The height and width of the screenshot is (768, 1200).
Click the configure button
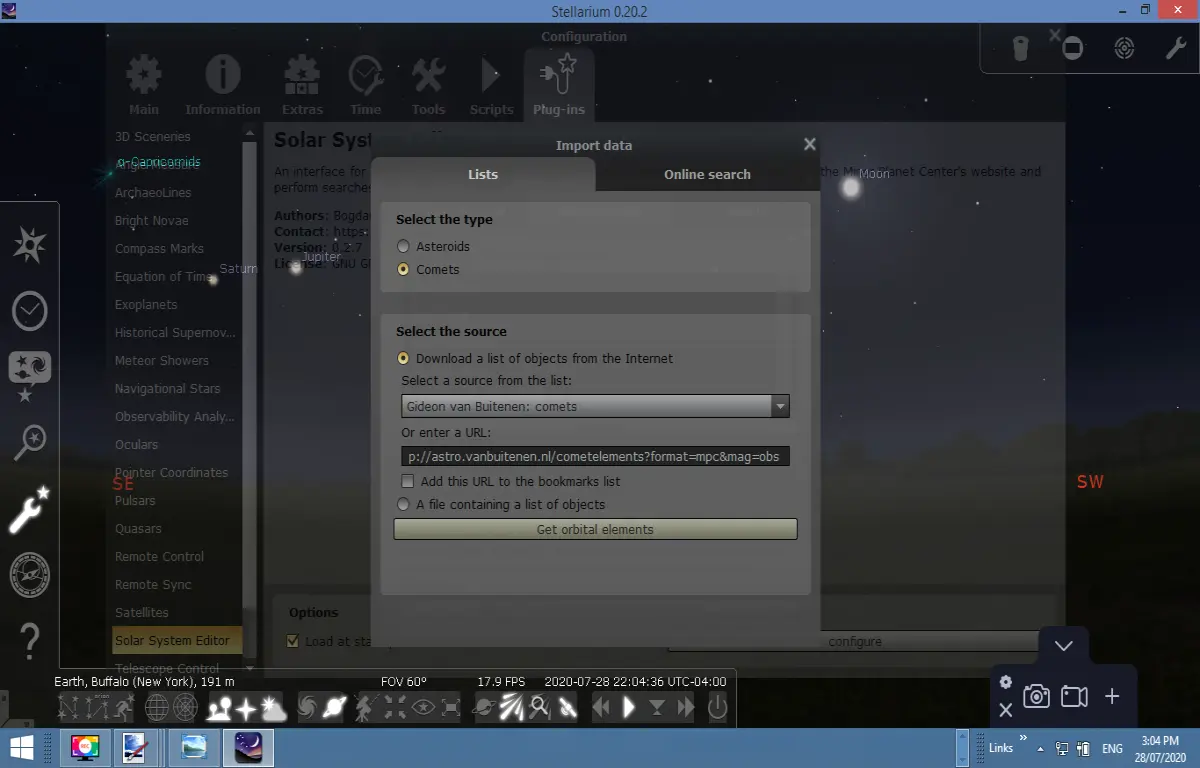point(855,641)
